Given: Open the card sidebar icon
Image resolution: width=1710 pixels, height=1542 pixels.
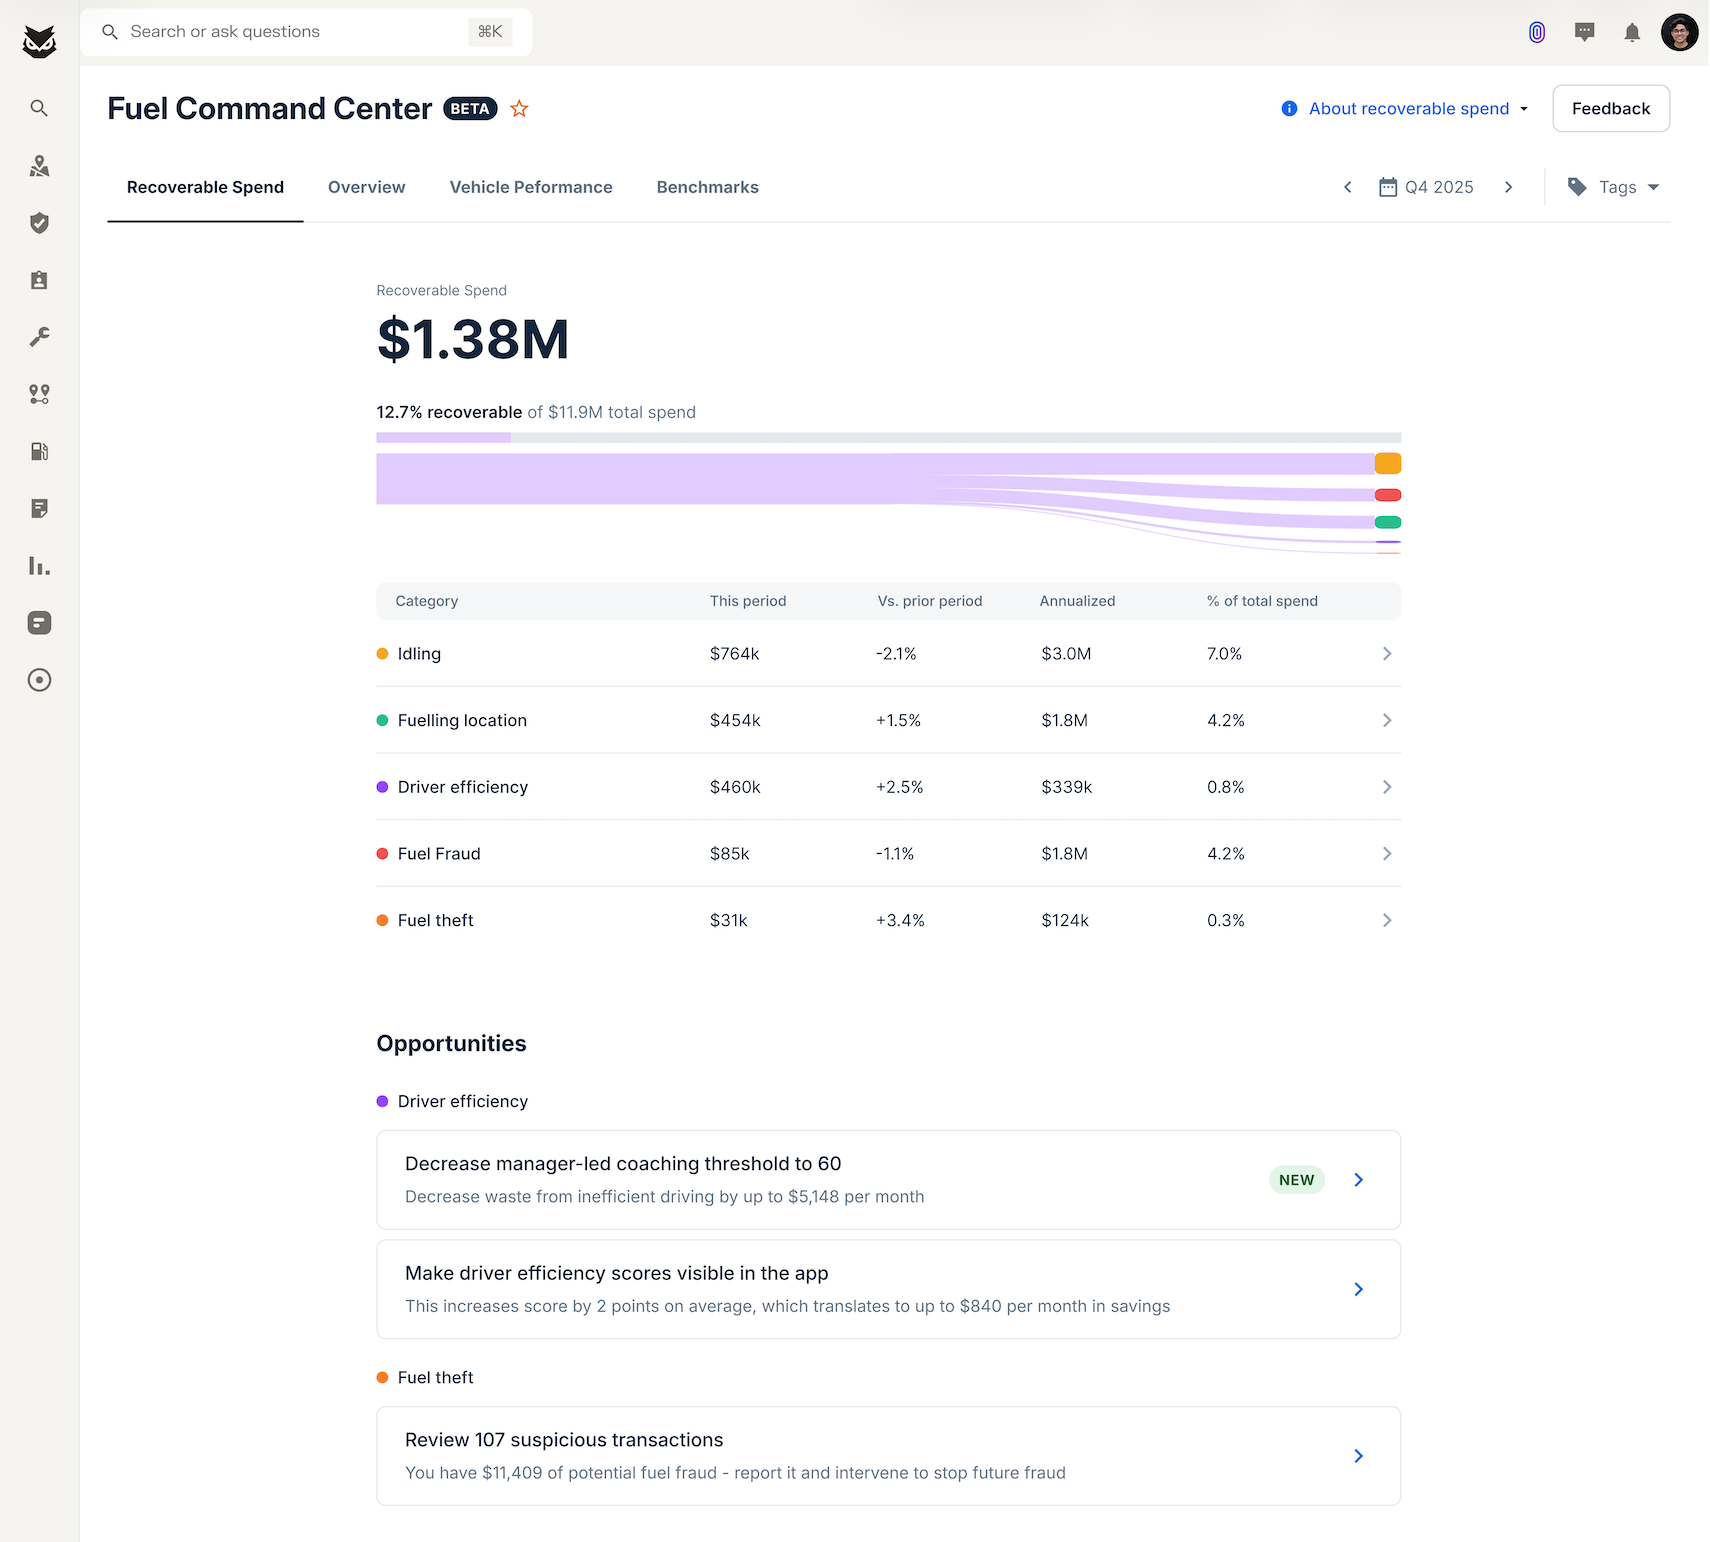Looking at the screenshot, I should pos(39,623).
